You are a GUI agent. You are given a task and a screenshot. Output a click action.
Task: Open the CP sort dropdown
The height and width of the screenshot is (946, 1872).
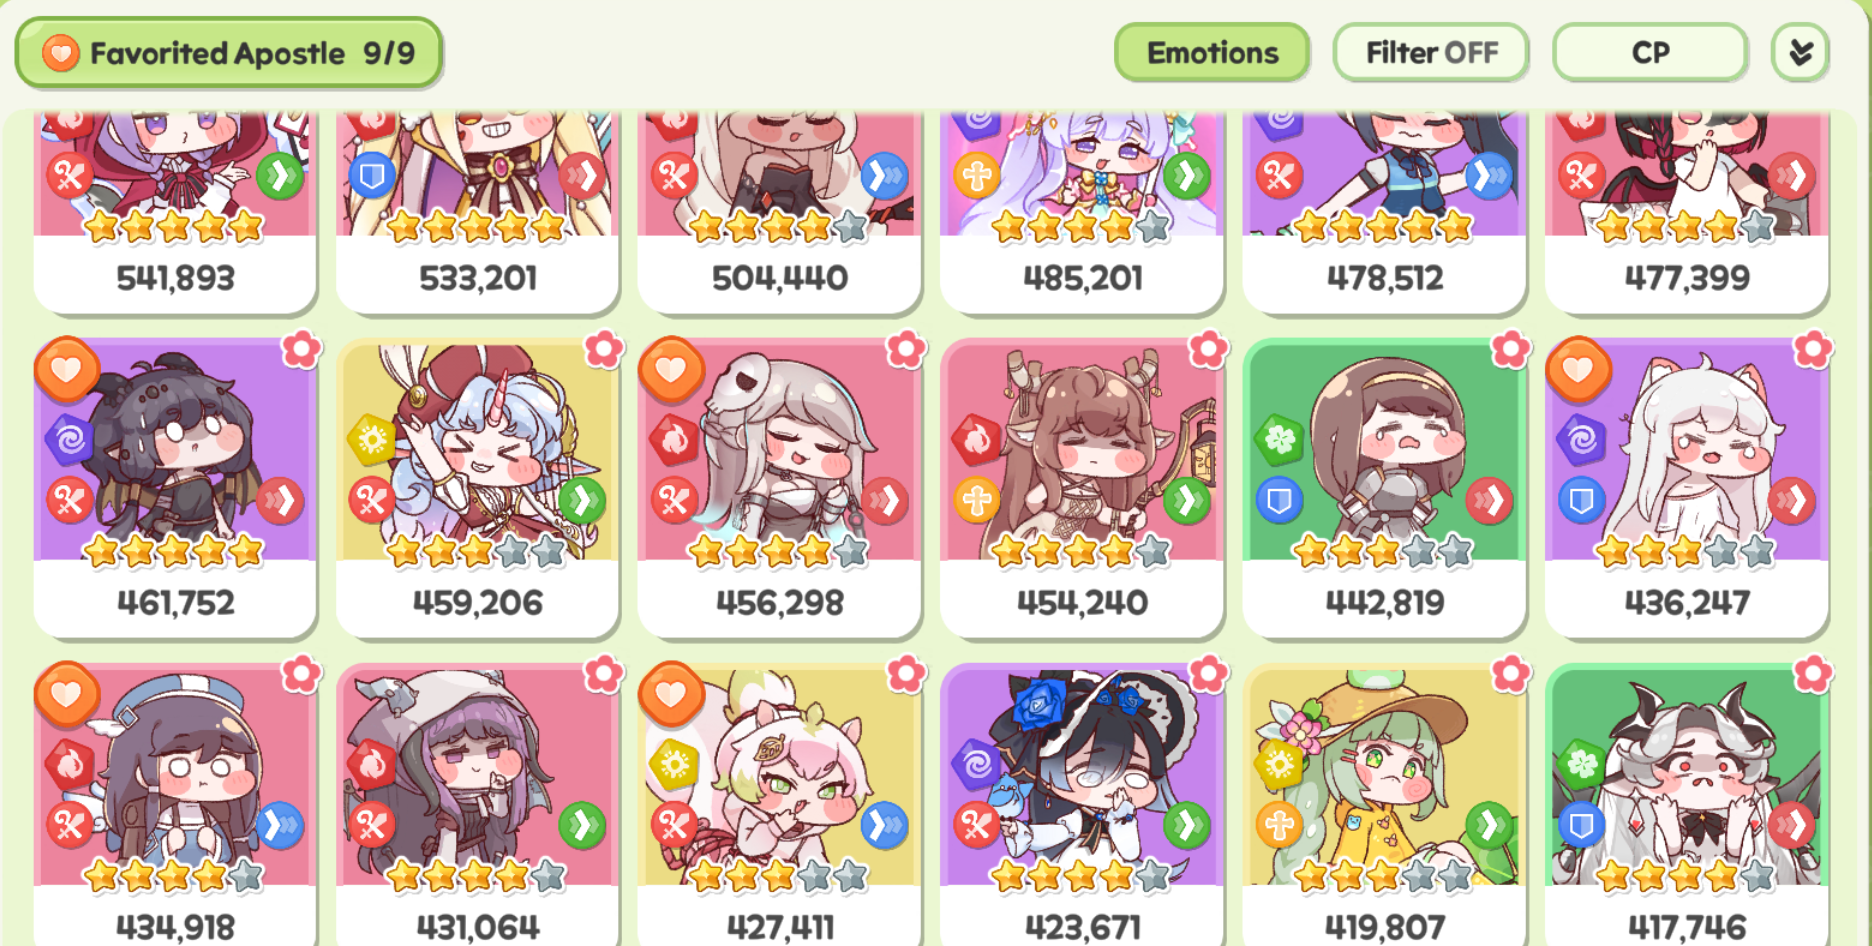coord(1650,52)
